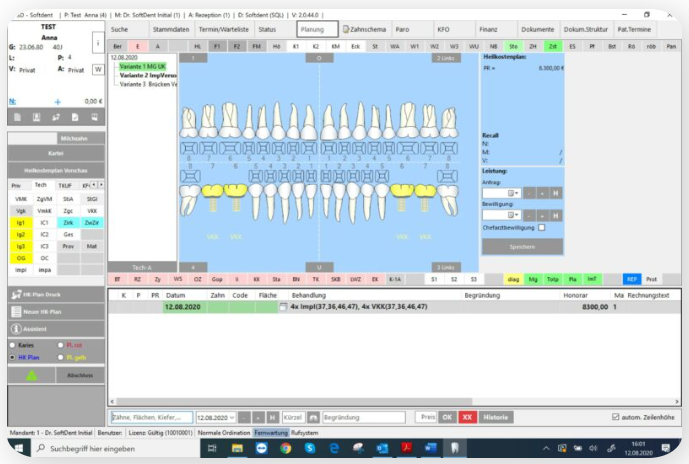689x464 pixels.
Task: Click the checked note icon in patient toolbar
Action: [75, 117]
